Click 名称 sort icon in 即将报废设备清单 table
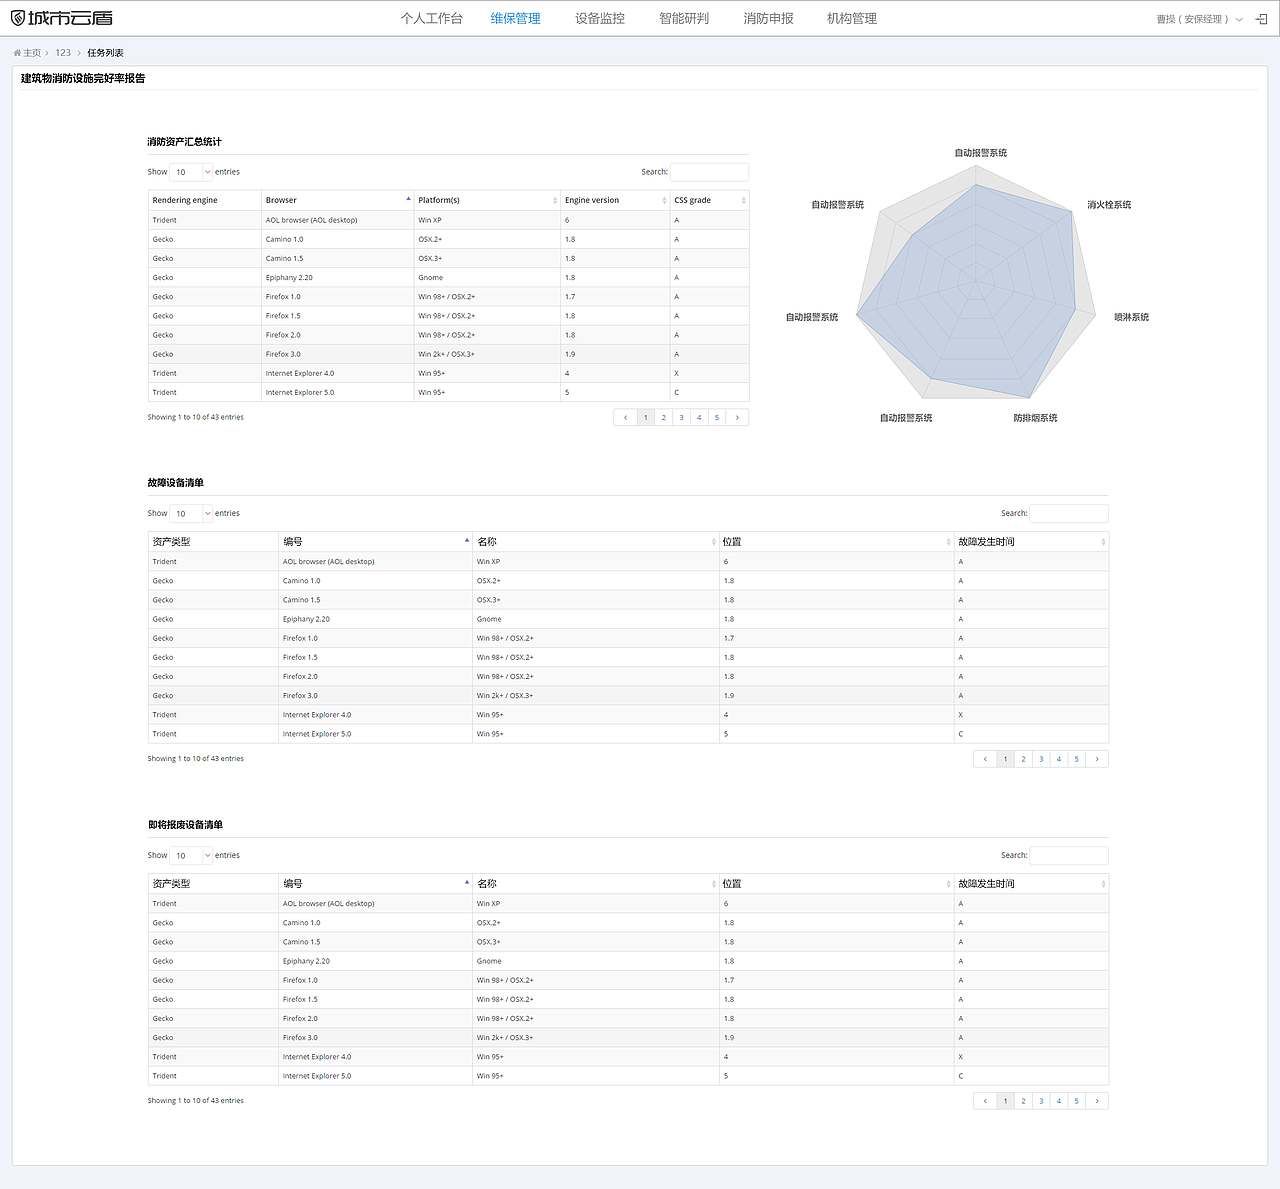This screenshot has height=1189, width=1280. (713, 884)
